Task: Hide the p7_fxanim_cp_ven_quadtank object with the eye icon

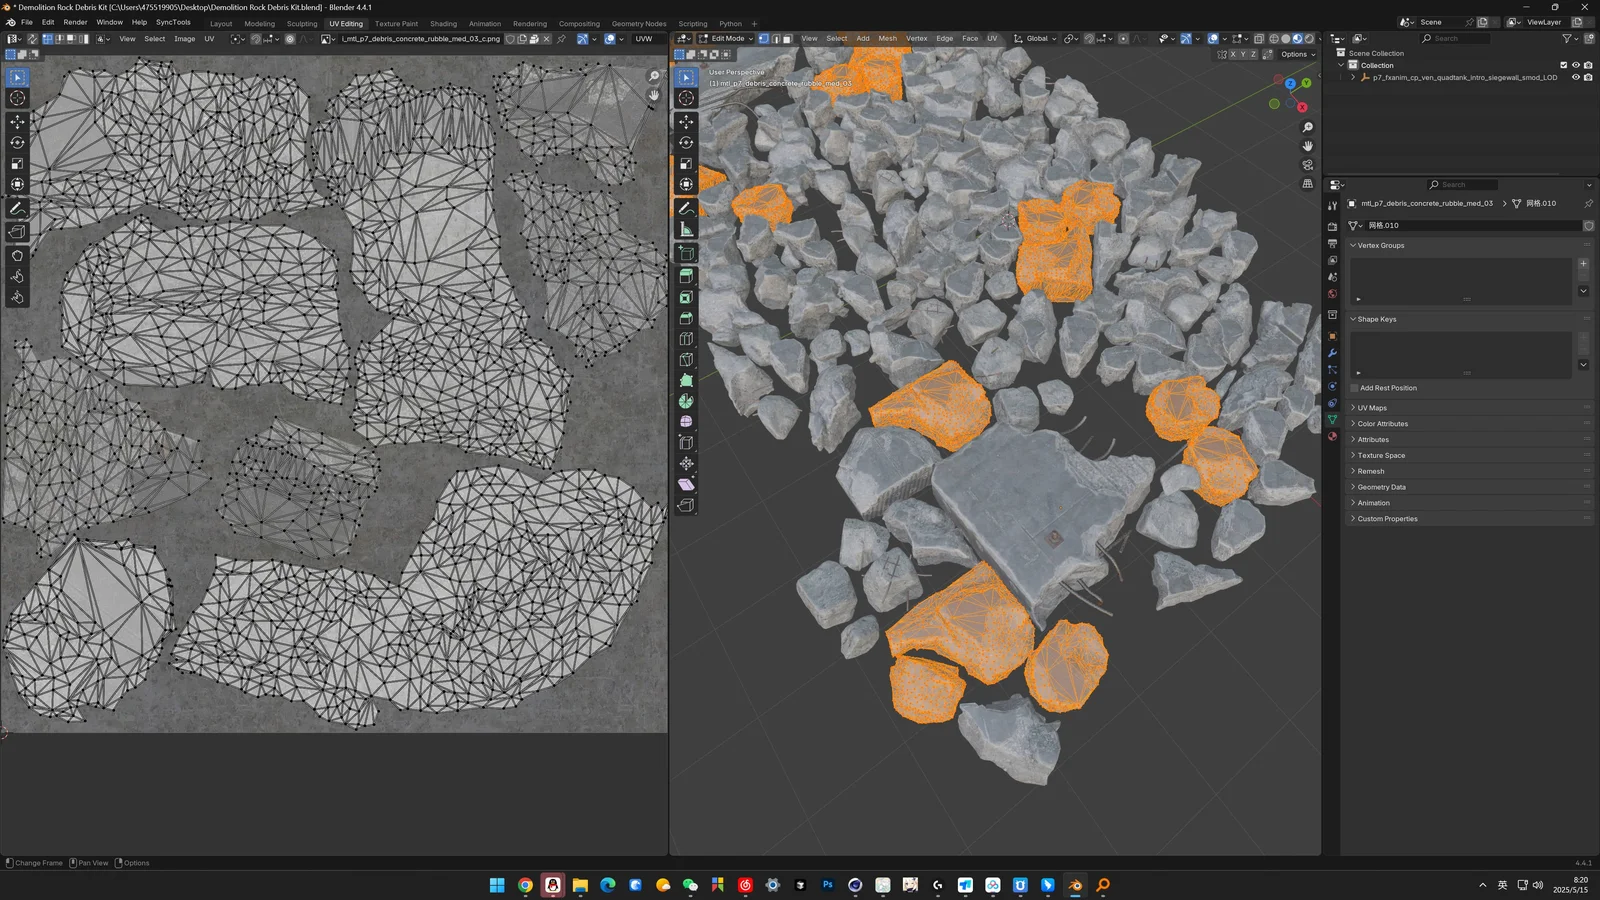Action: (1575, 77)
